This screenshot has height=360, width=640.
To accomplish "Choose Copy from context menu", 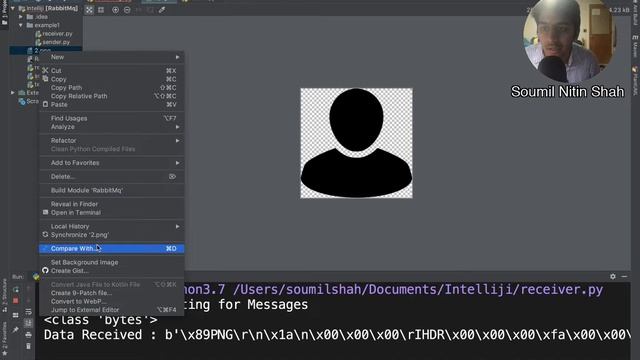I will pyautogui.click(x=111, y=79).
